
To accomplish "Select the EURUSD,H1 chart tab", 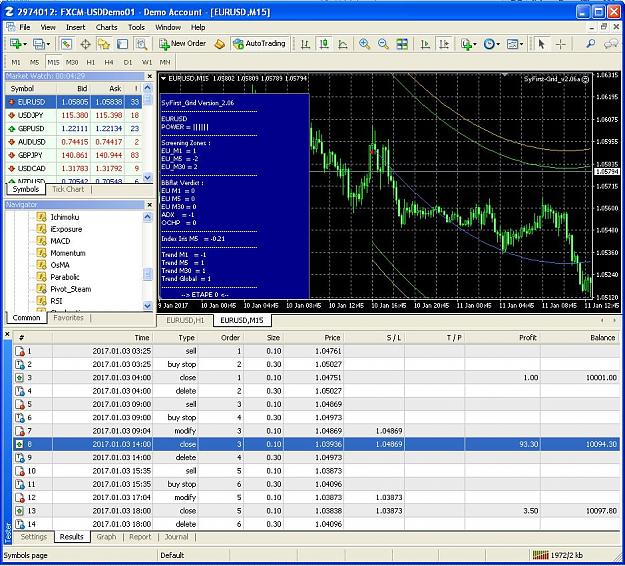I will coord(185,320).
